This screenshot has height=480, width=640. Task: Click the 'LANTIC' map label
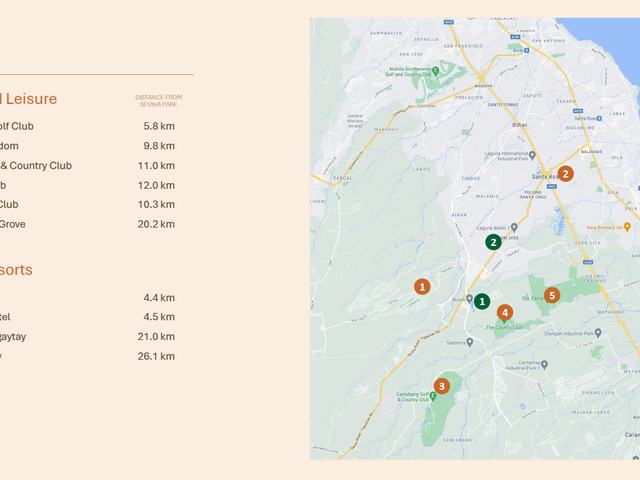tap(422, 169)
